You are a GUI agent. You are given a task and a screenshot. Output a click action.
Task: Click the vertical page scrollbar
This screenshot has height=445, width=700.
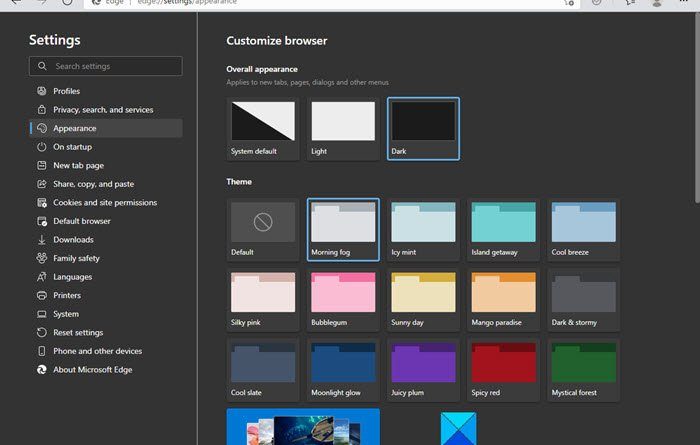pyautogui.click(x=697, y=107)
